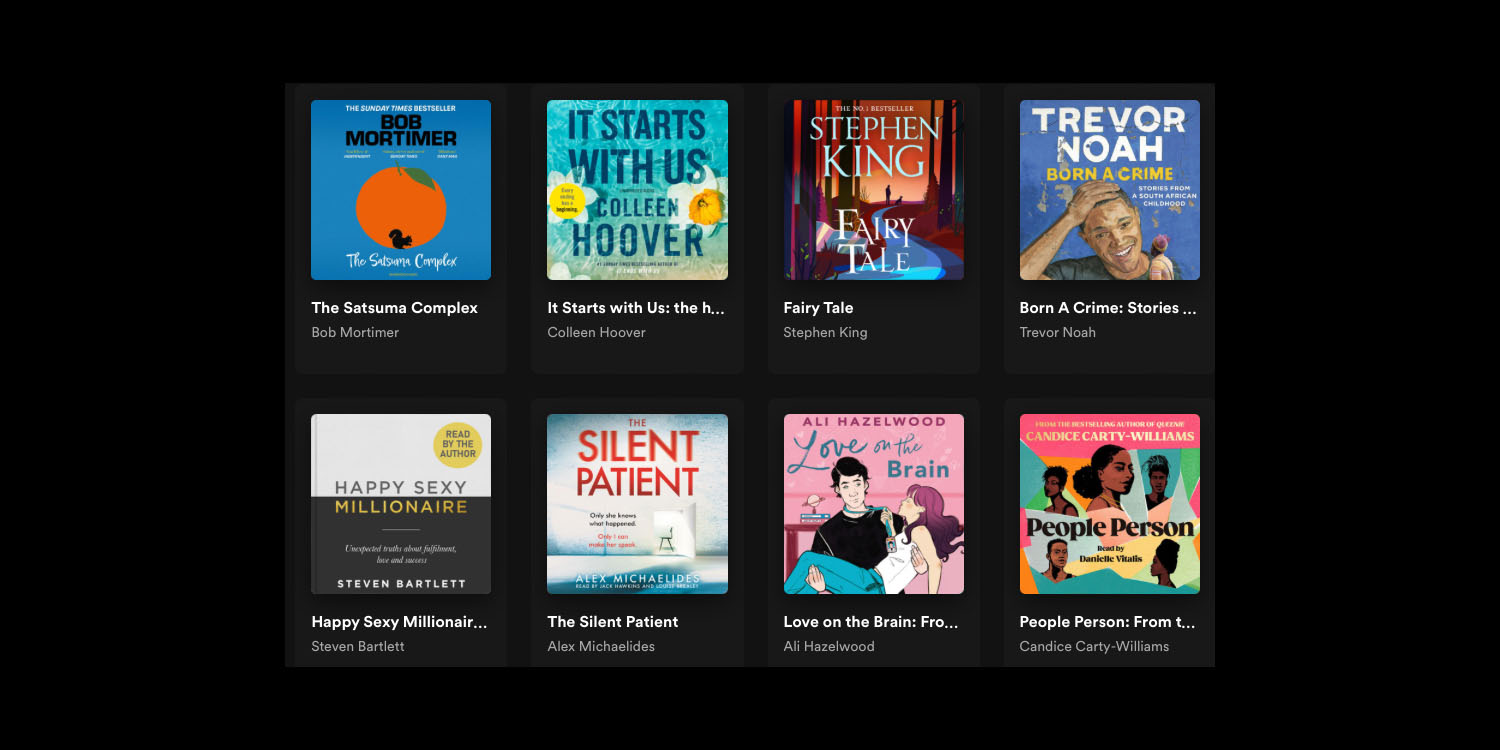Click the "Love on the Brain" title text
This screenshot has width=1500, height=750.
[871, 622]
